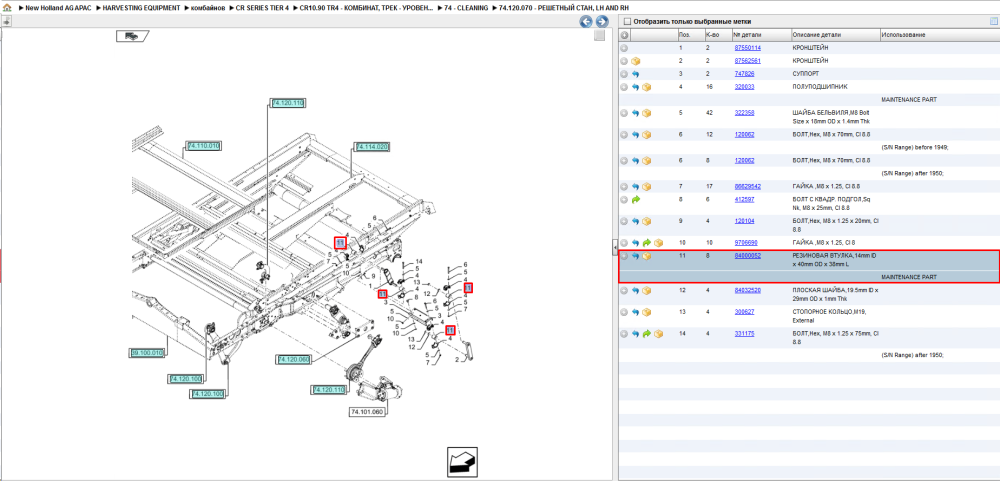This screenshot has height=481, width=1000.
Task: Click the green arrow icon for part 331175
Action: click(x=647, y=334)
